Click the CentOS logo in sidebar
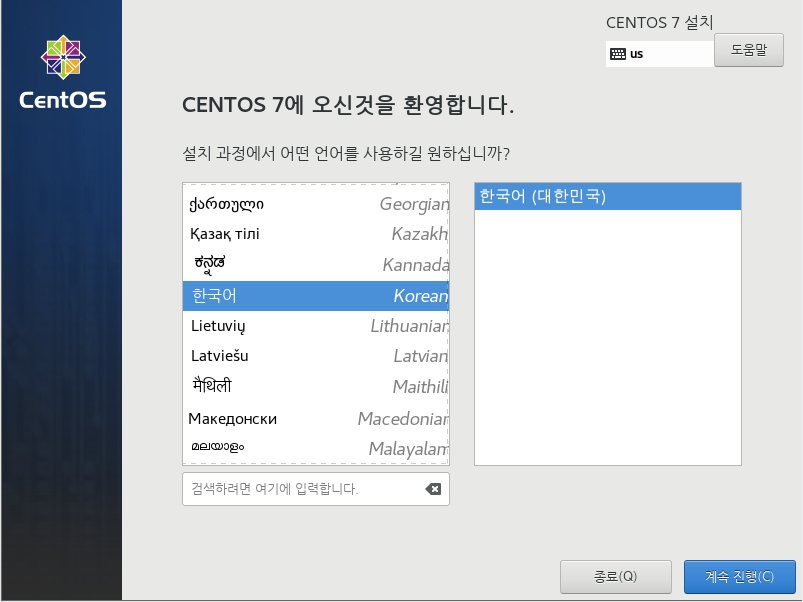803x602 pixels. tap(63, 72)
